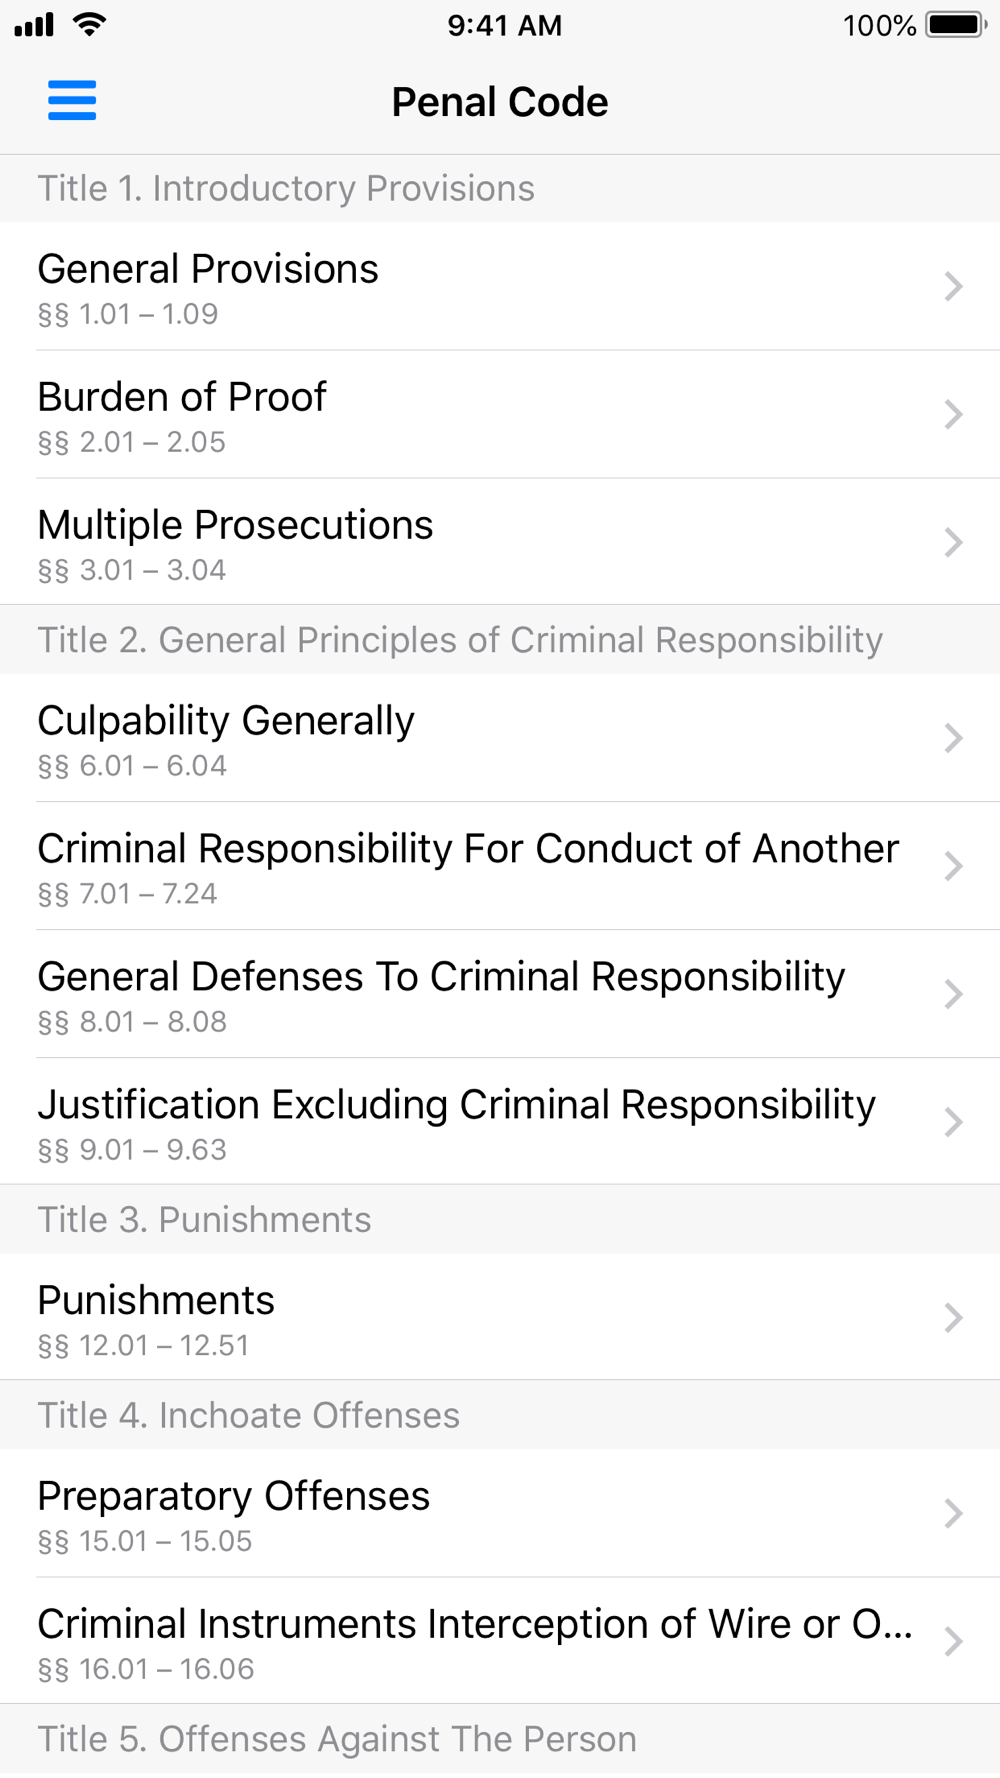This screenshot has width=1000, height=1778.
Task: Tap chevron arrow beside General Provisions
Action: pos(953,287)
